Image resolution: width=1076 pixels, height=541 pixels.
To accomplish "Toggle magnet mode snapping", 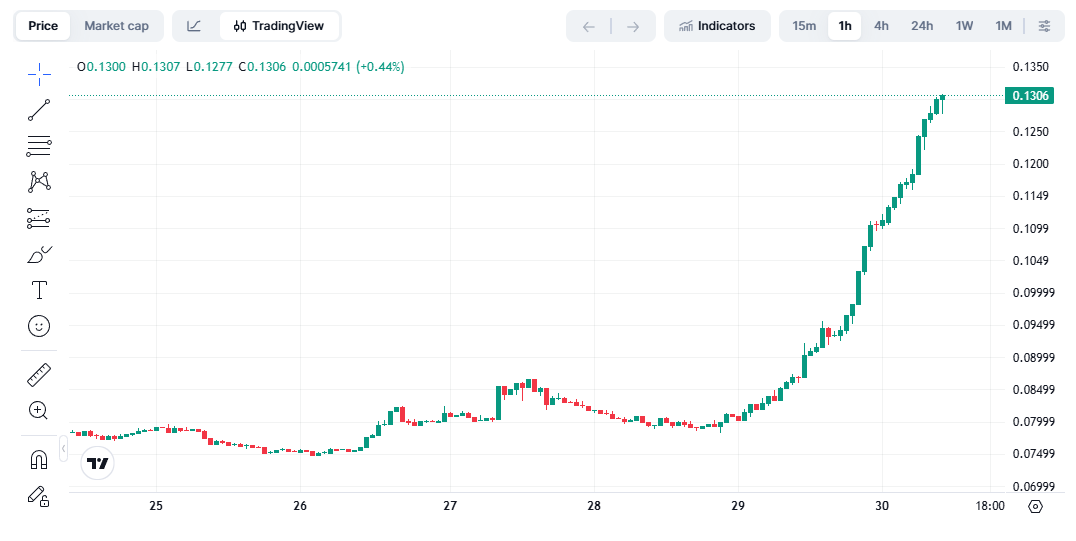I will click(x=39, y=460).
